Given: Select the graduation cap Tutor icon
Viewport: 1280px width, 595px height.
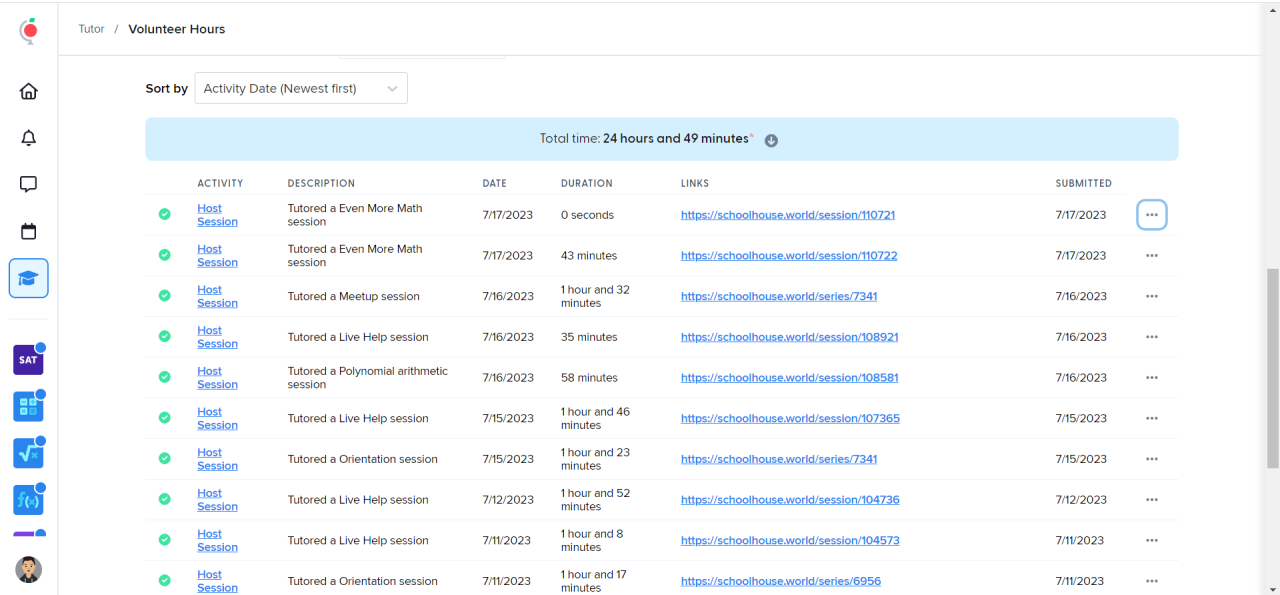Looking at the screenshot, I should 29,278.
